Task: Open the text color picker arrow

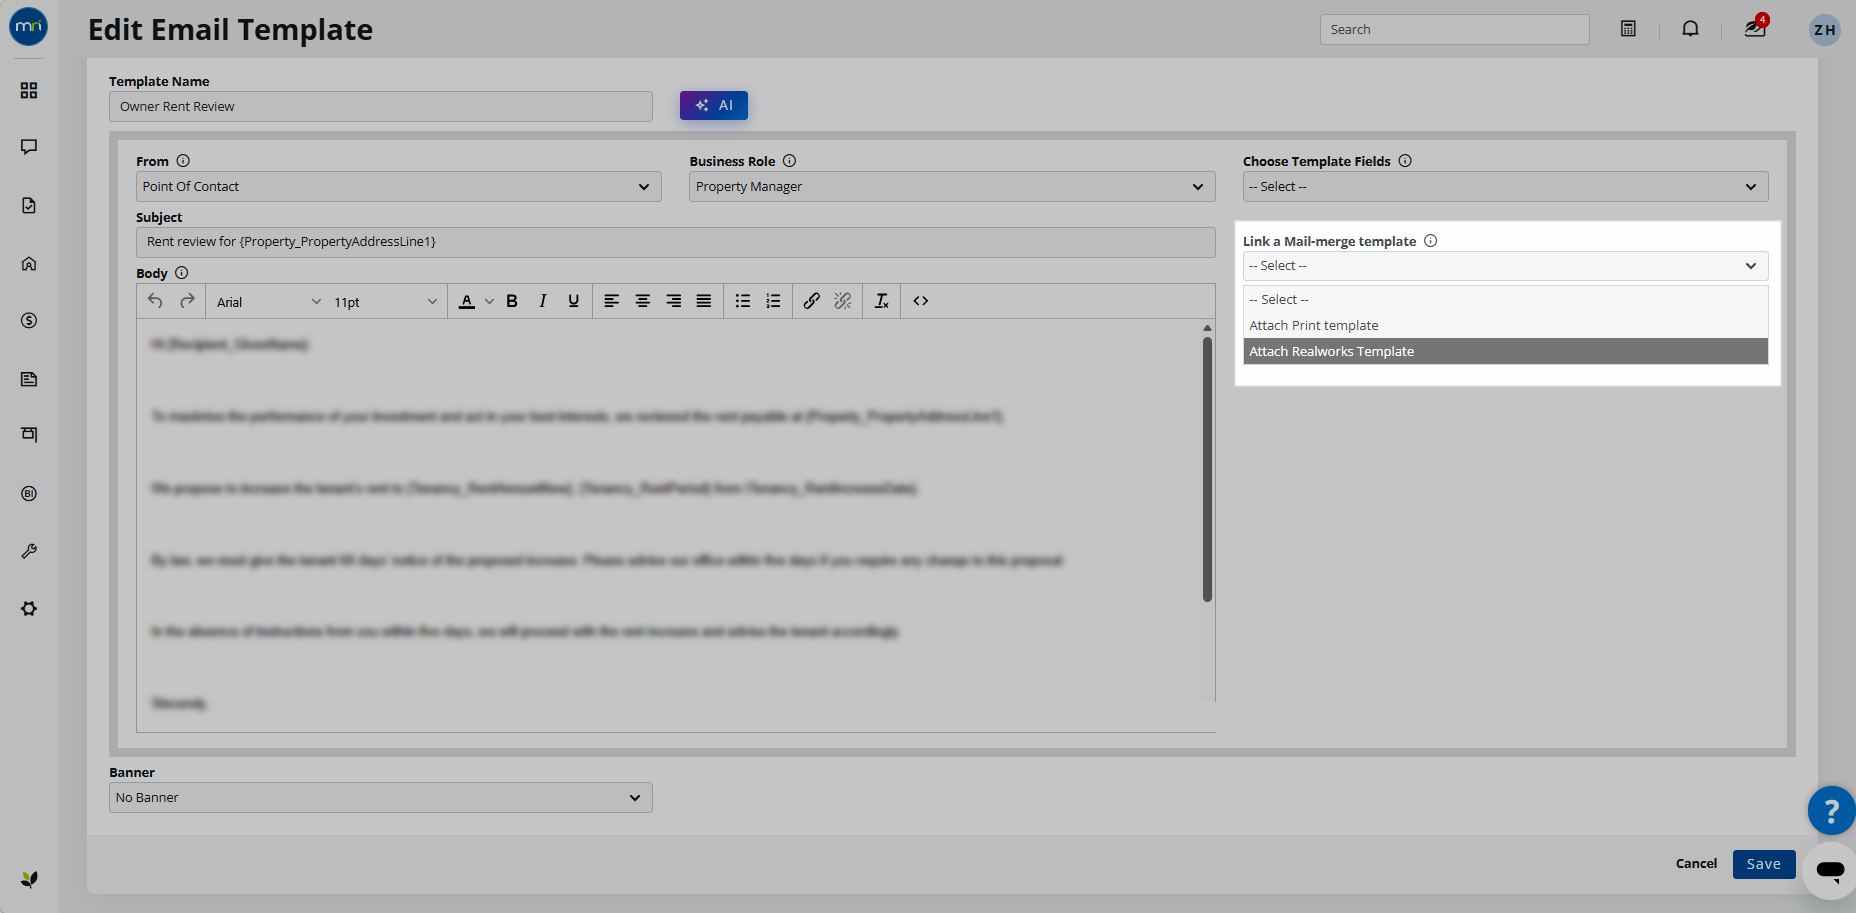Action: [489, 301]
